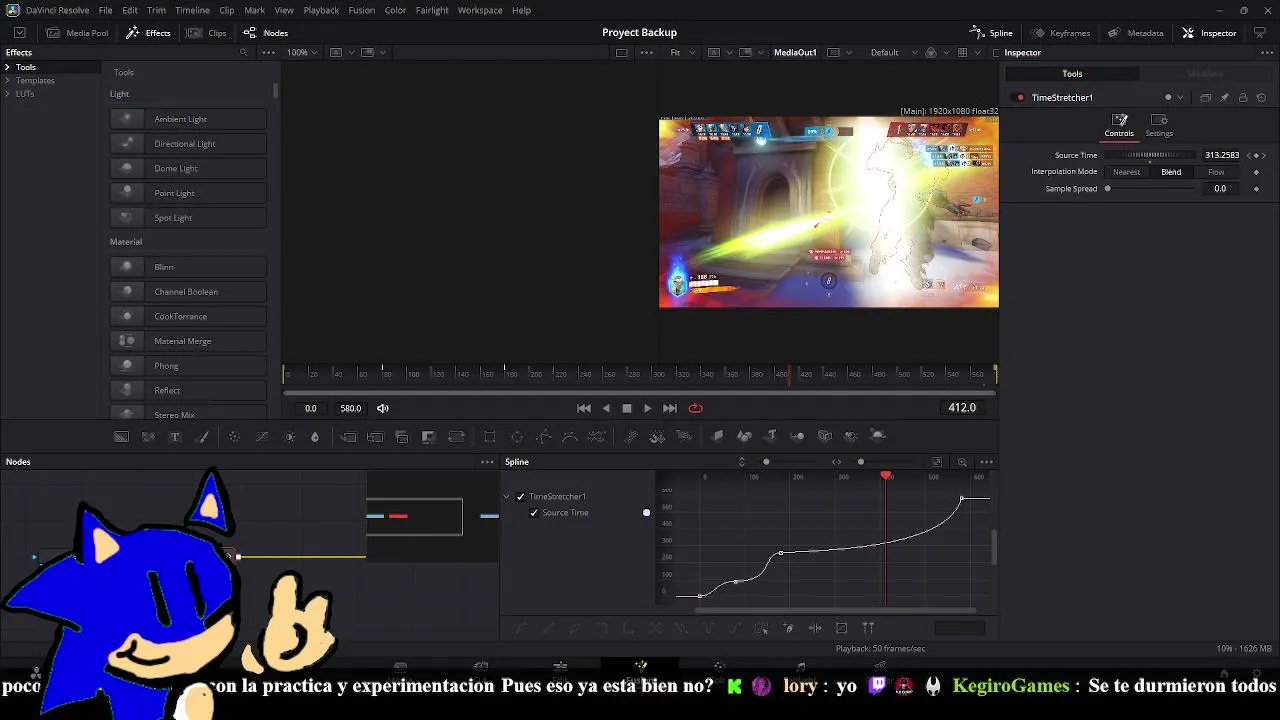Toggle Source Time keyframe diamond
This screenshot has height=720, width=1280.
tap(1257, 156)
